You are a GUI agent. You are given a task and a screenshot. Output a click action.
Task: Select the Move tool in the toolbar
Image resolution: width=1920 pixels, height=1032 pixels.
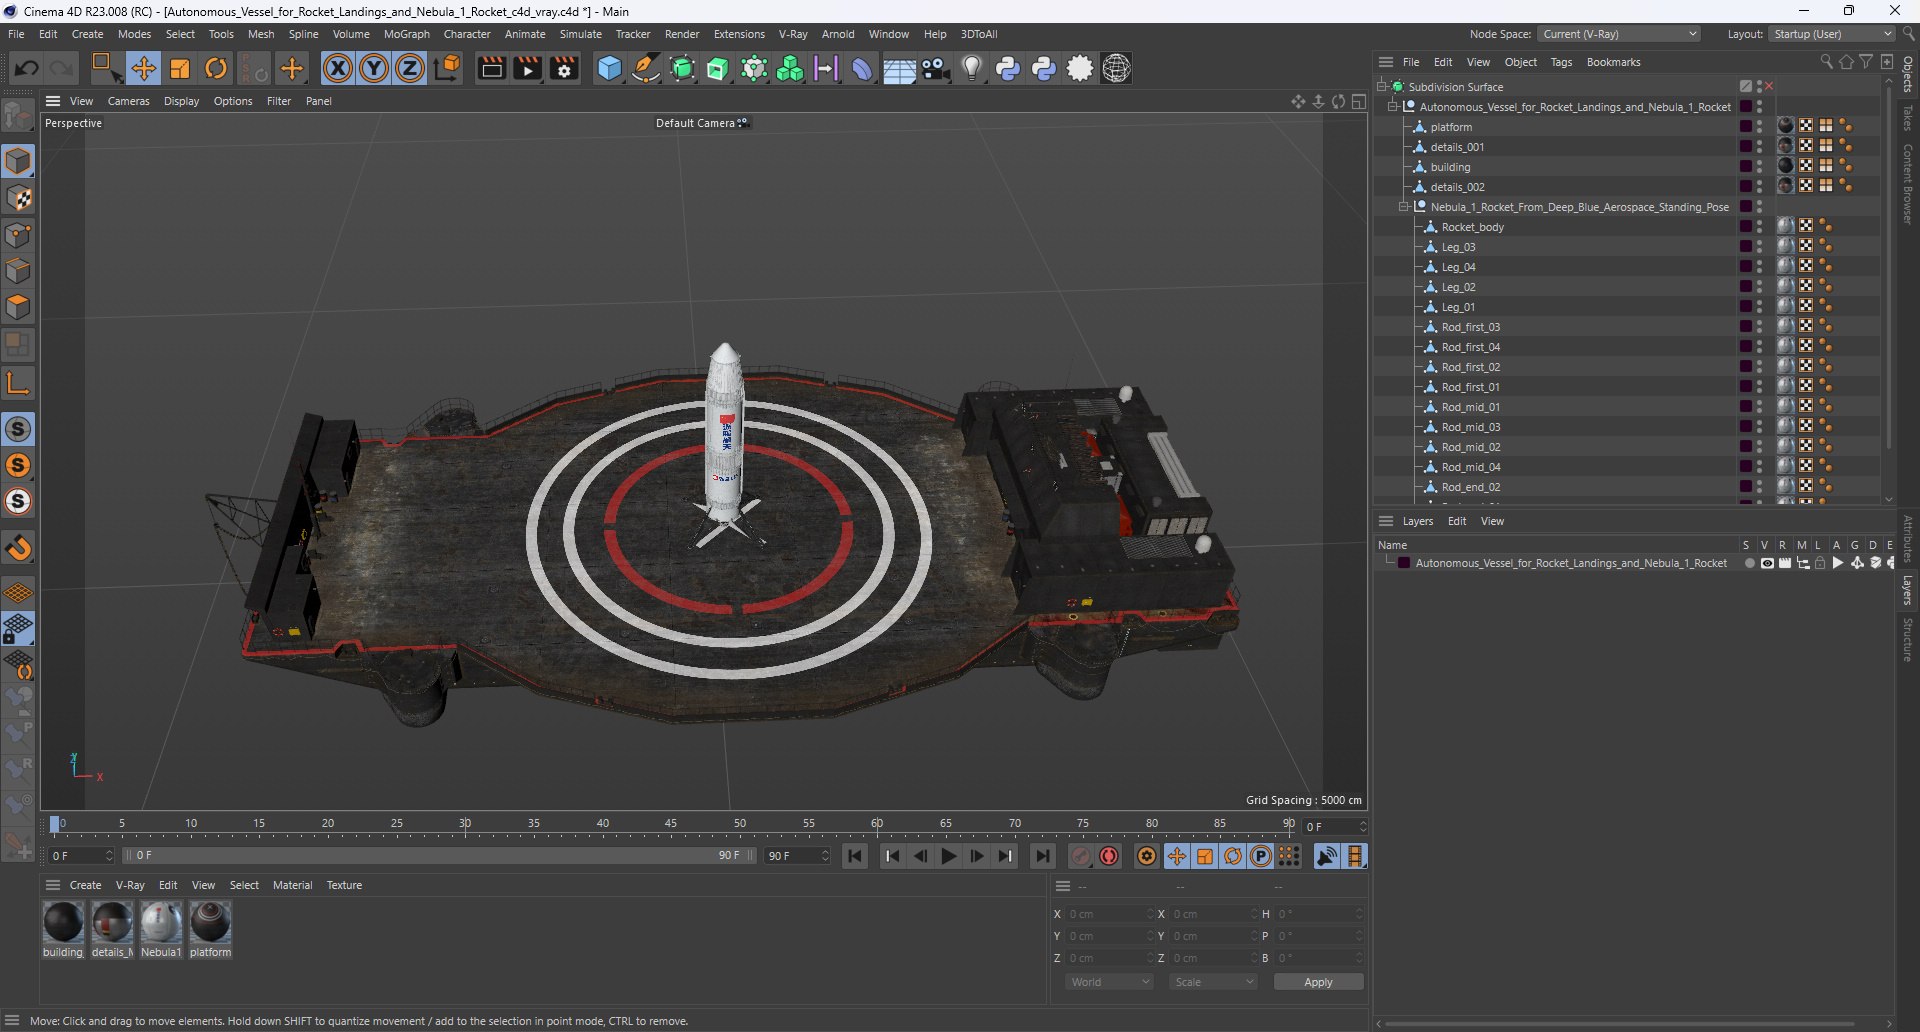click(x=143, y=68)
